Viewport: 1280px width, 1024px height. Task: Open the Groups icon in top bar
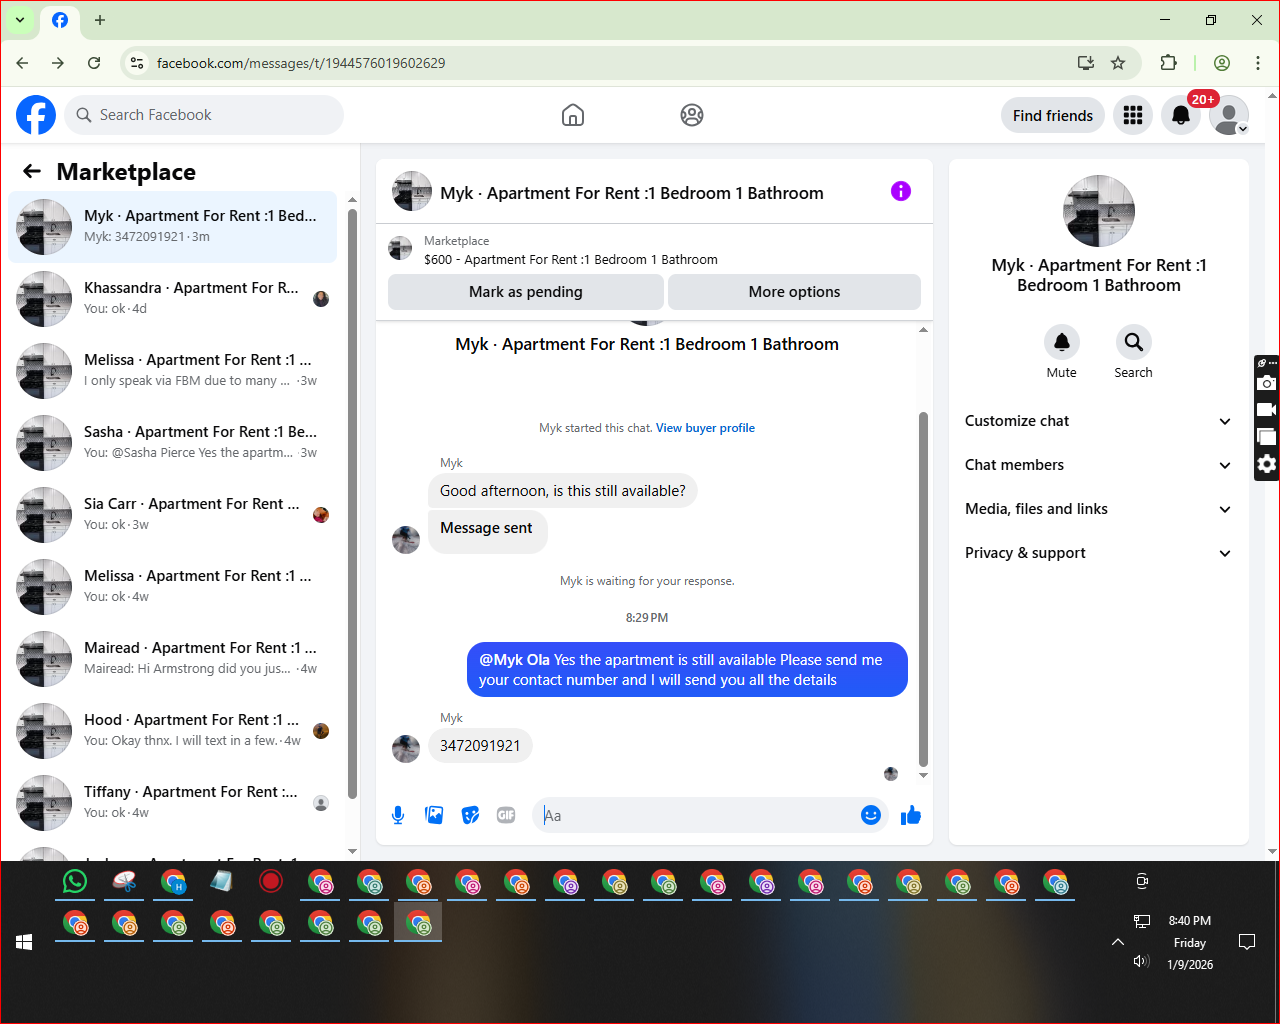(x=692, y=115)
